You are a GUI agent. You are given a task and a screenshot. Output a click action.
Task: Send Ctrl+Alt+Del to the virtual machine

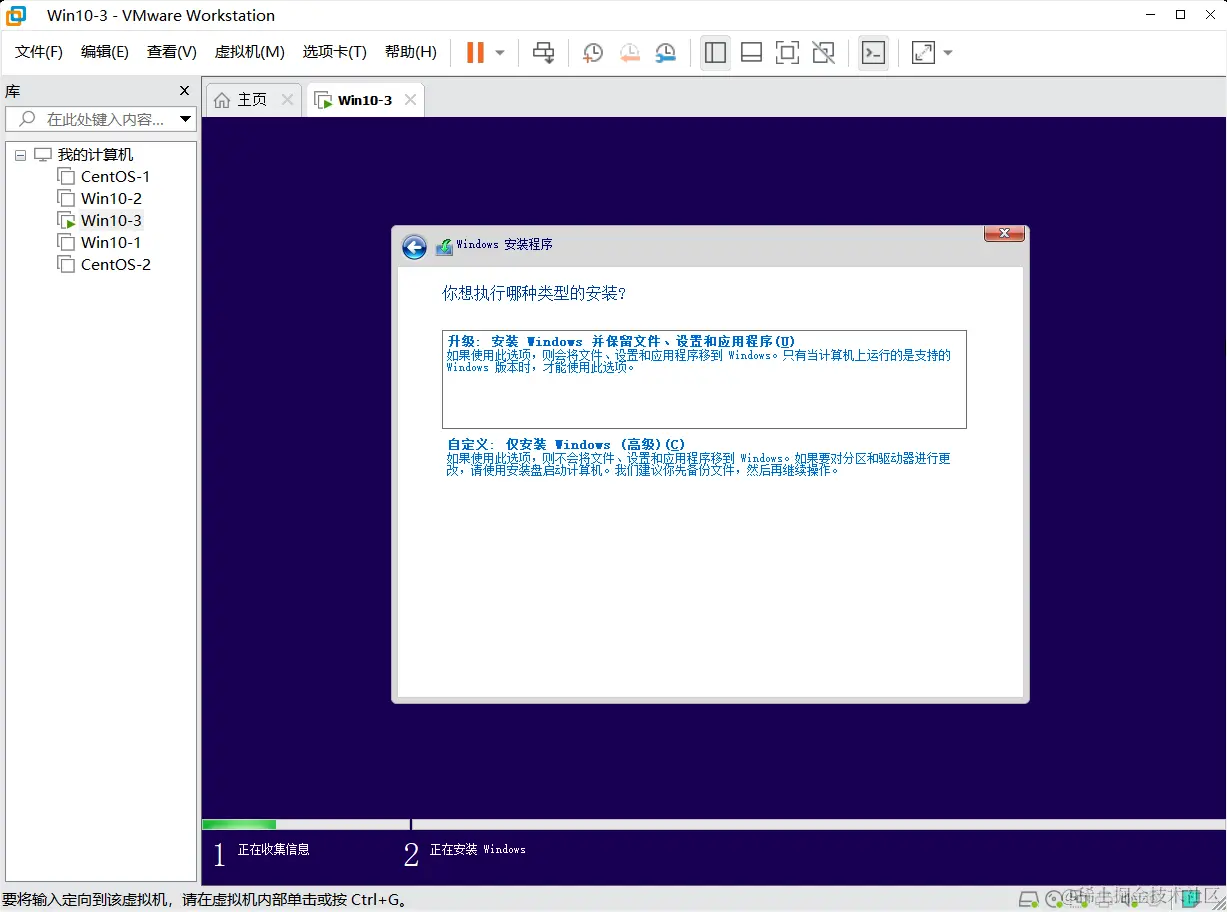(x=543, y=53)
